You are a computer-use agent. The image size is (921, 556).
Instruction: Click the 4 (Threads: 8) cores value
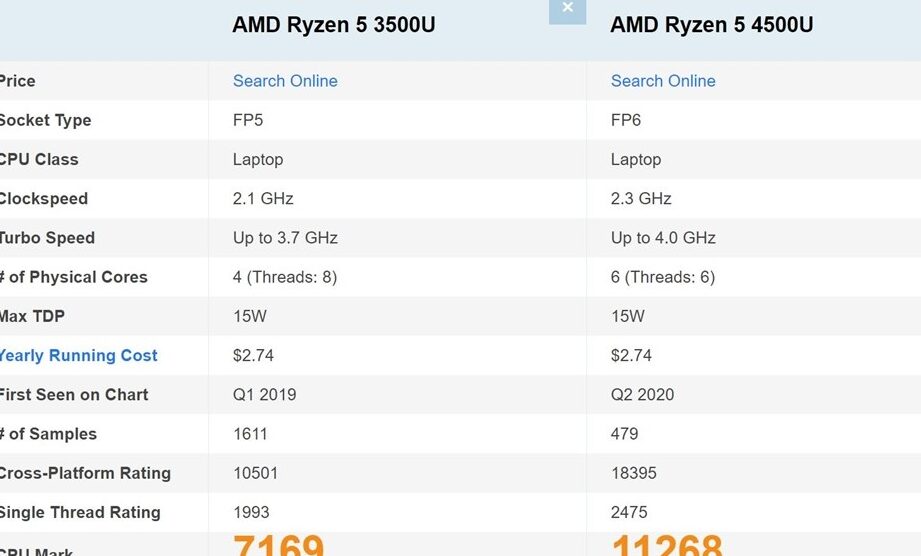[x=285, y=277]
